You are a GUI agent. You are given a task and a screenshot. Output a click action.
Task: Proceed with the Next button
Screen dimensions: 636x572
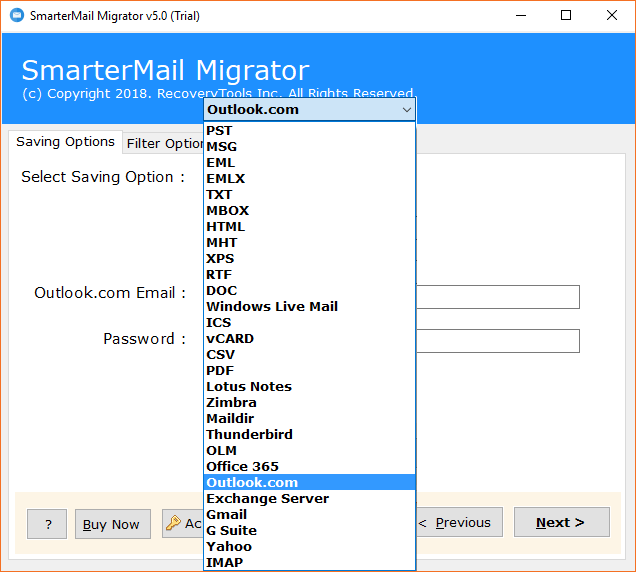pos(562,522)
